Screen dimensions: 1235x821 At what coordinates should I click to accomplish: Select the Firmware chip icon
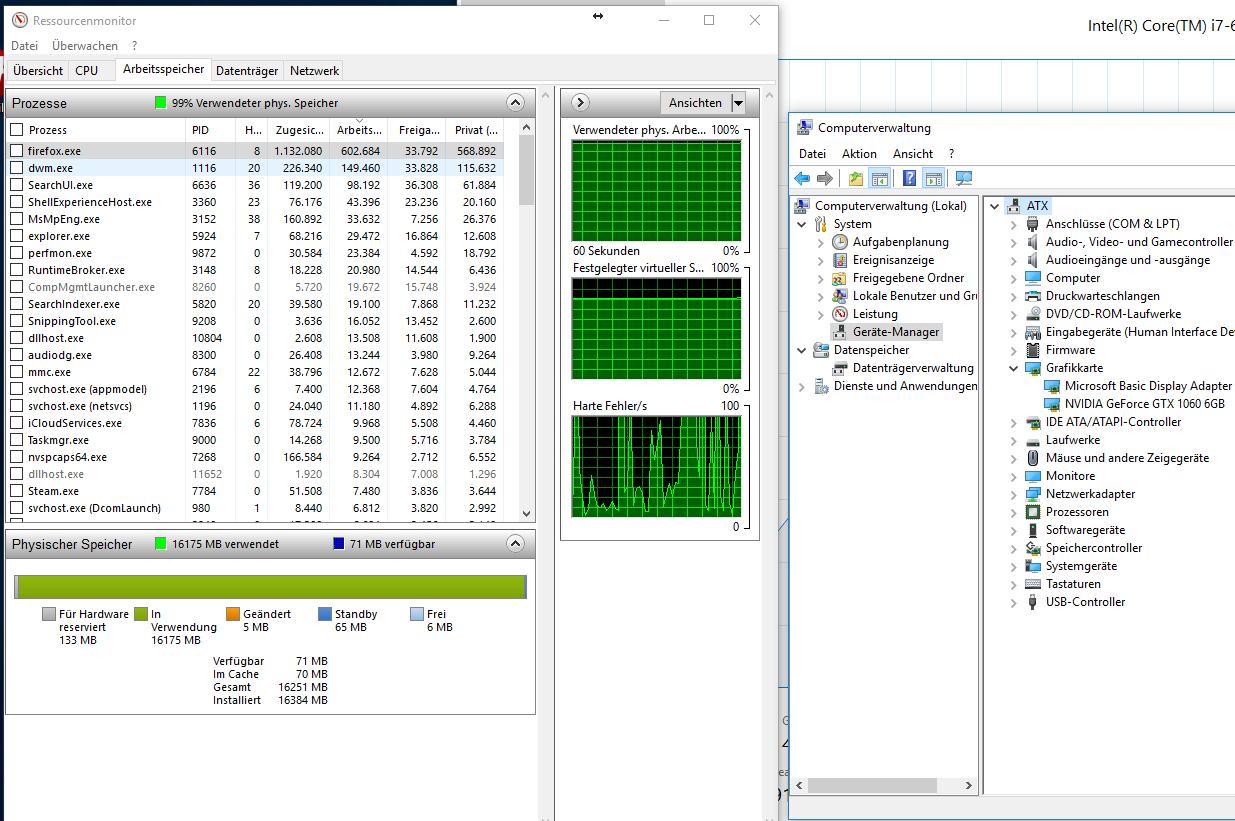[1033, 350]
